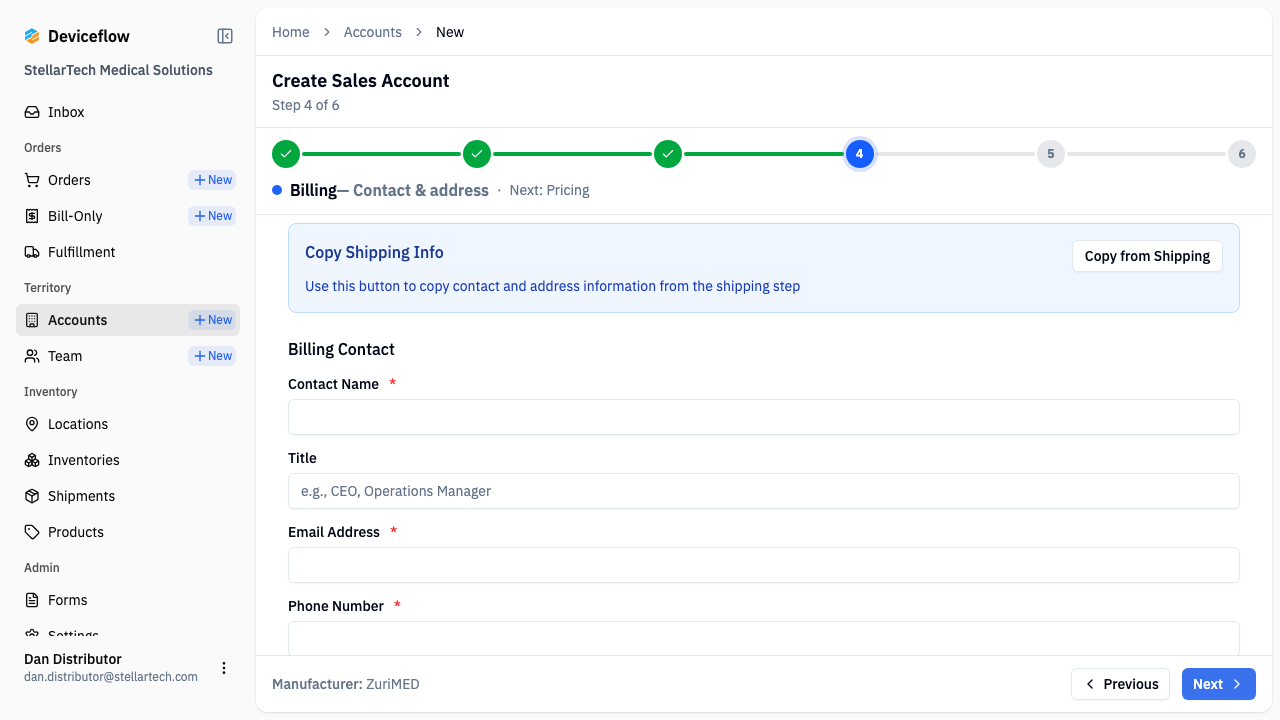Focus the Title input field

coord(764,491)
